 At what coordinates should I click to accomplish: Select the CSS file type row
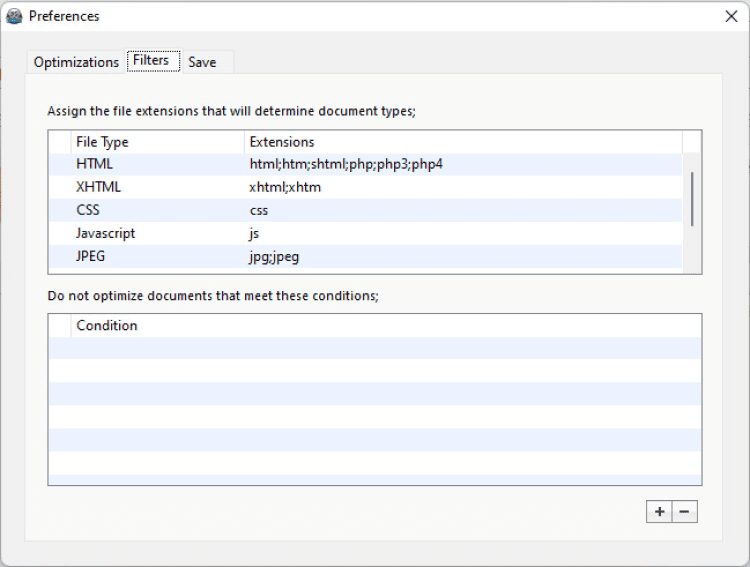88,210
